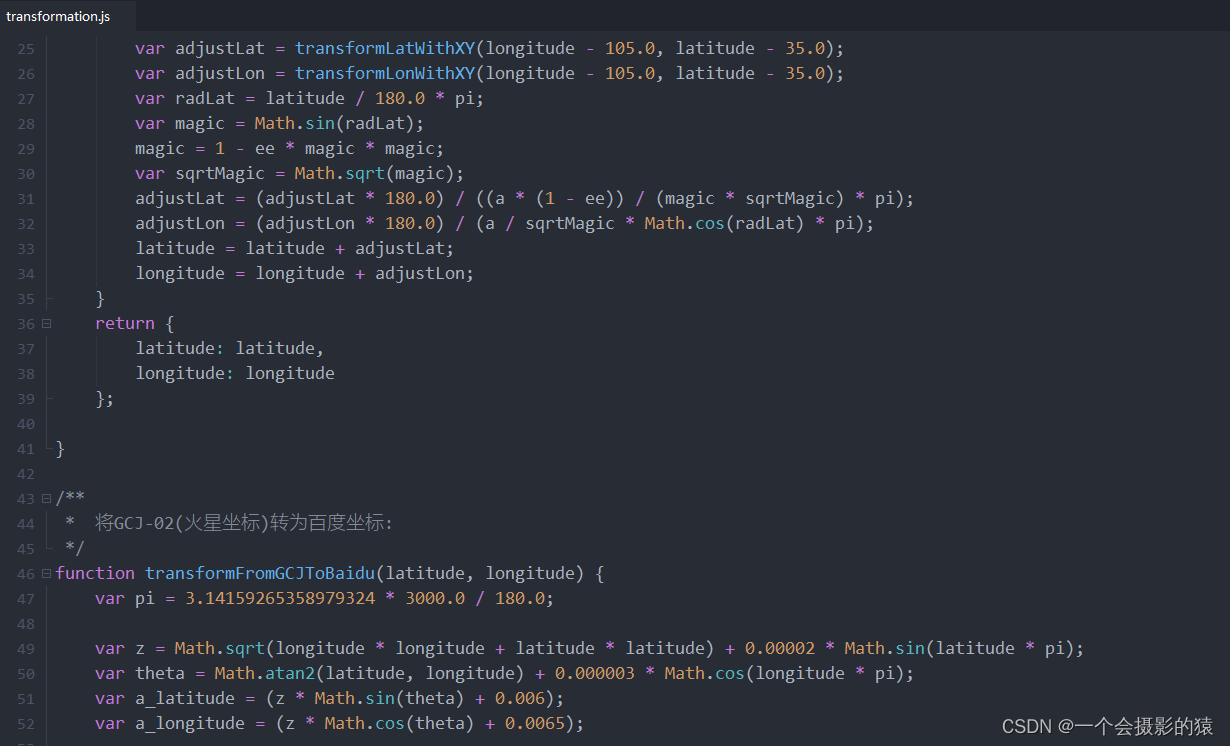Click line number 52 in gutter
1230x746 pixels.
point(25,724)
